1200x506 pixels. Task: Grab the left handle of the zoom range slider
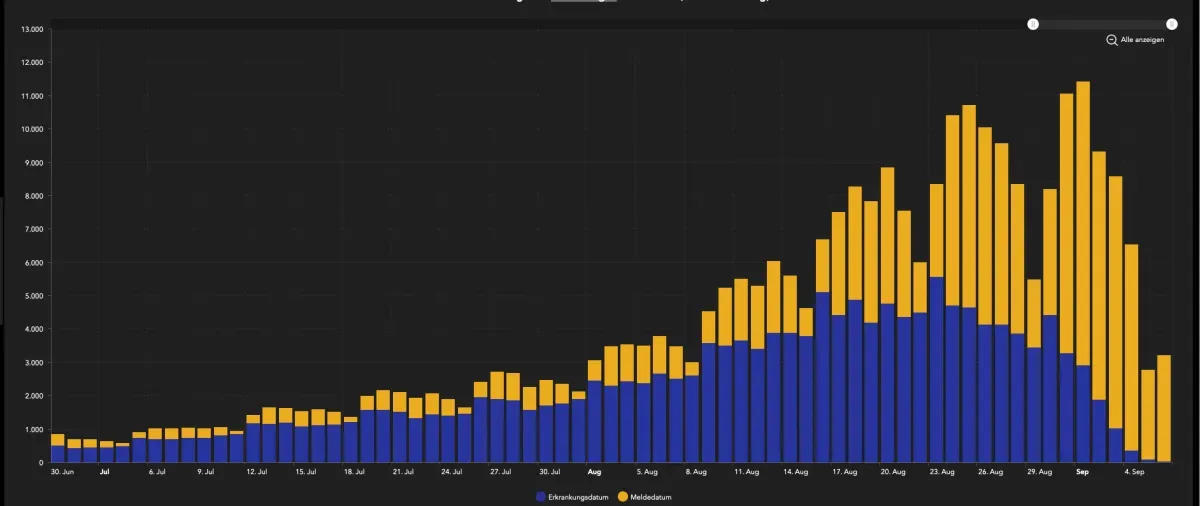(1034, 24)
